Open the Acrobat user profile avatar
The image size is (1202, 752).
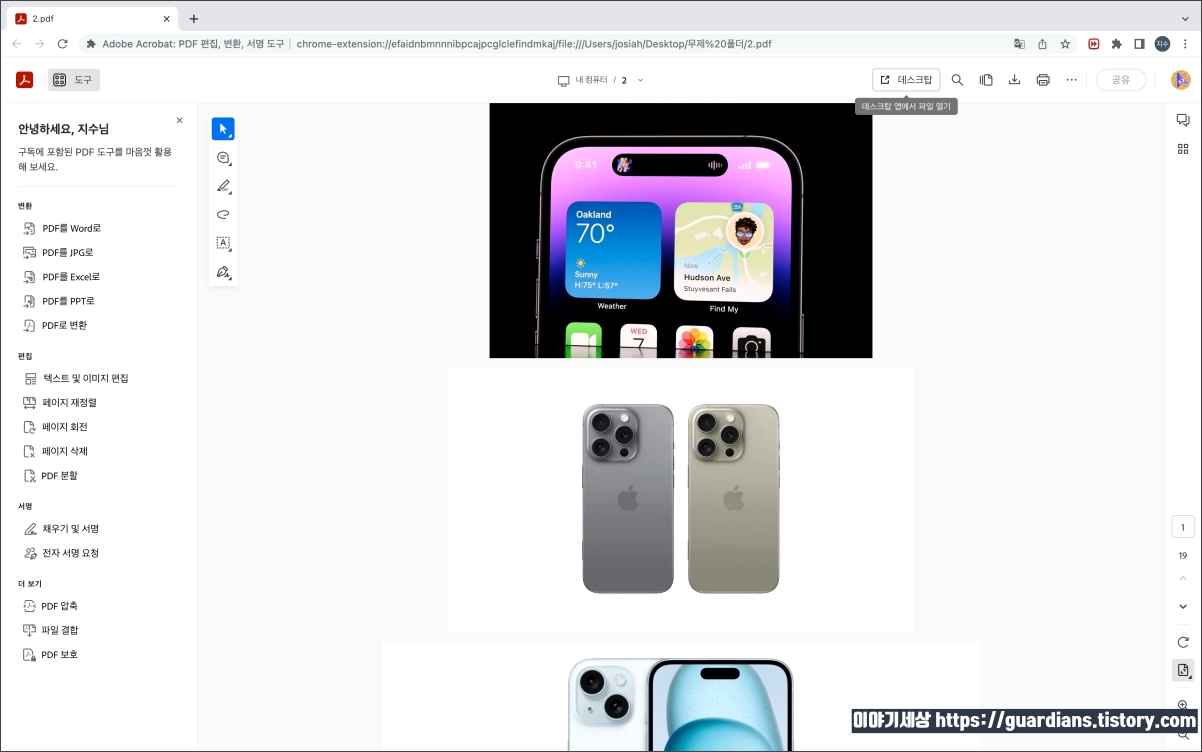[1181, 80]
